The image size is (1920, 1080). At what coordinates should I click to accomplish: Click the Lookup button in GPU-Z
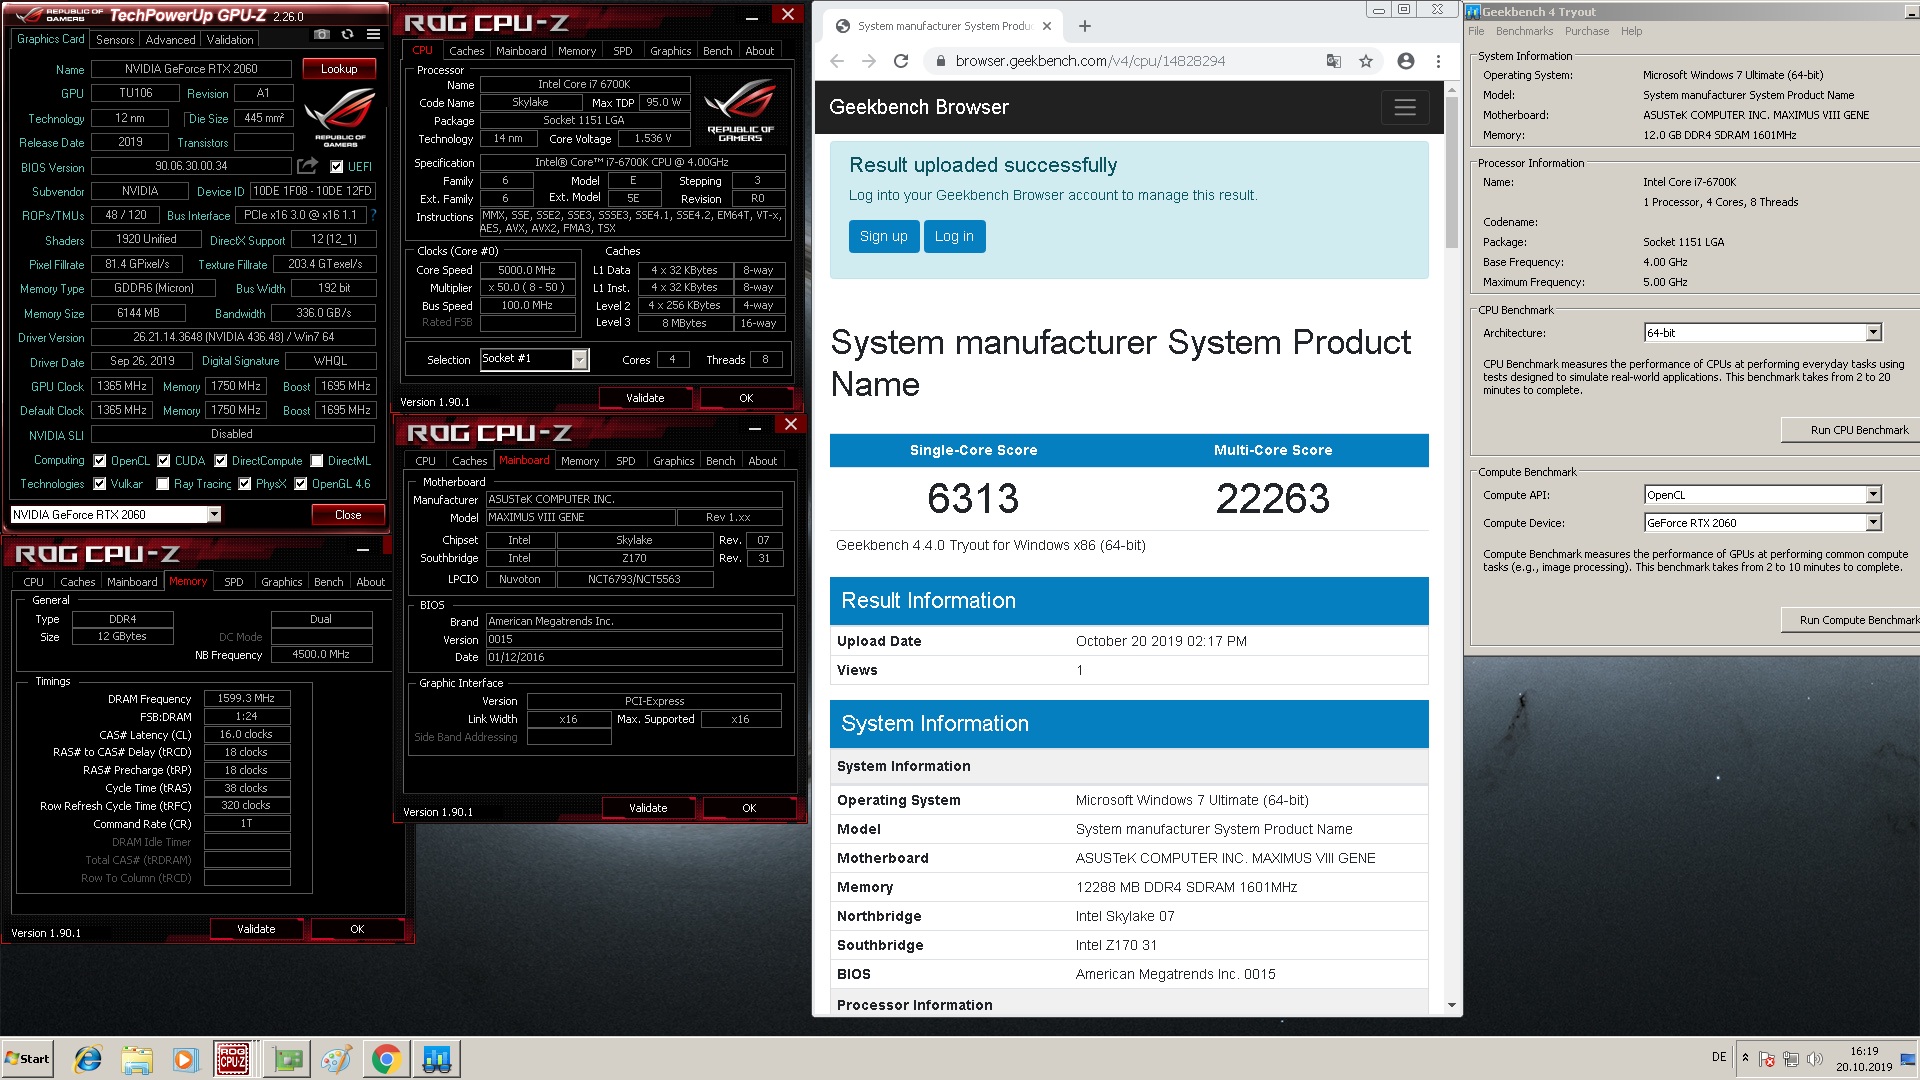339,69
